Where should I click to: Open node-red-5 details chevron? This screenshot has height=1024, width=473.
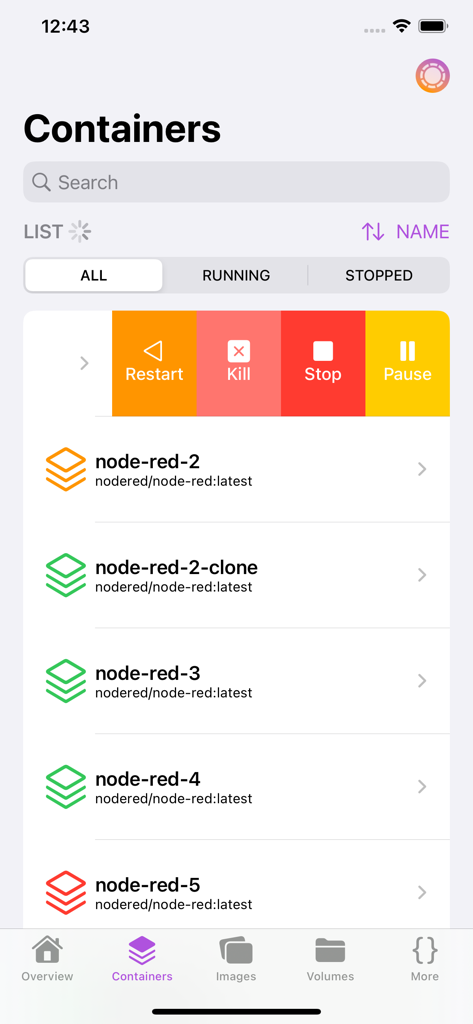(422, 892)
